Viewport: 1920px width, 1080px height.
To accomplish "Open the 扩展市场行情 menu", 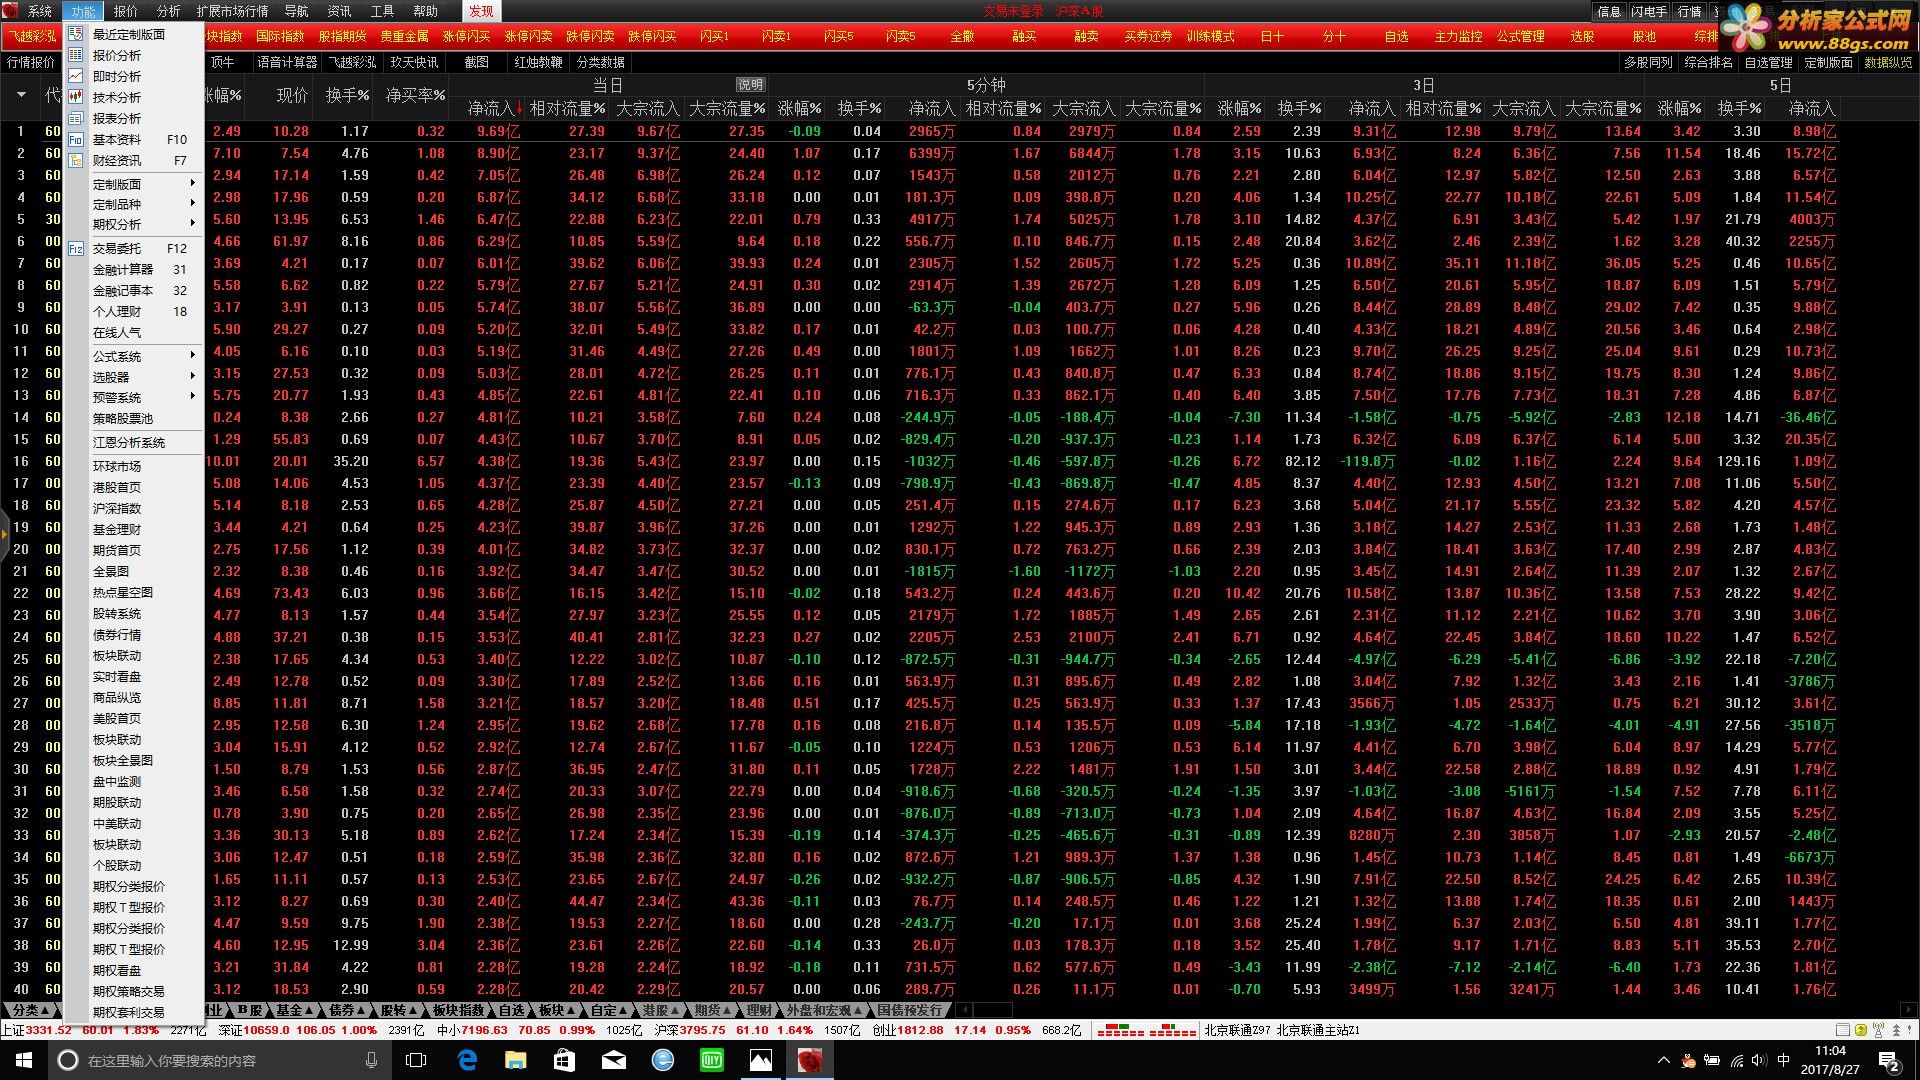I will [232, 11].
